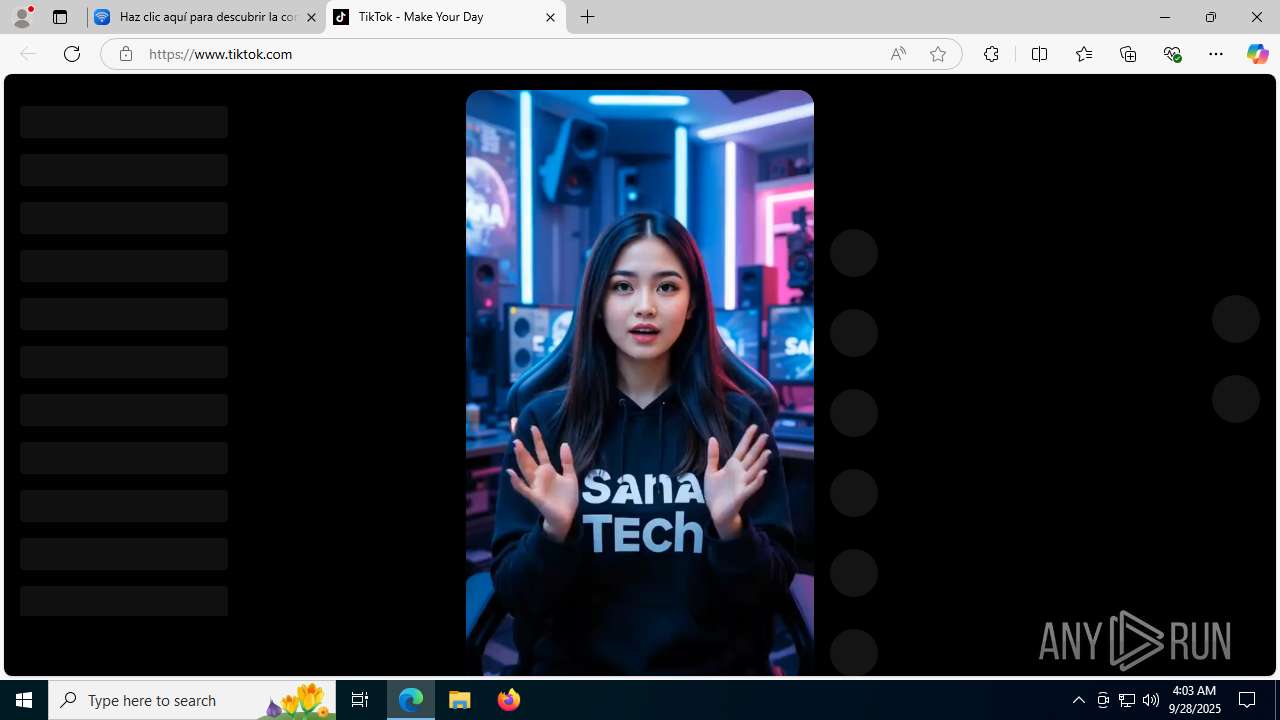Open Extensions menu

point(991,54)
